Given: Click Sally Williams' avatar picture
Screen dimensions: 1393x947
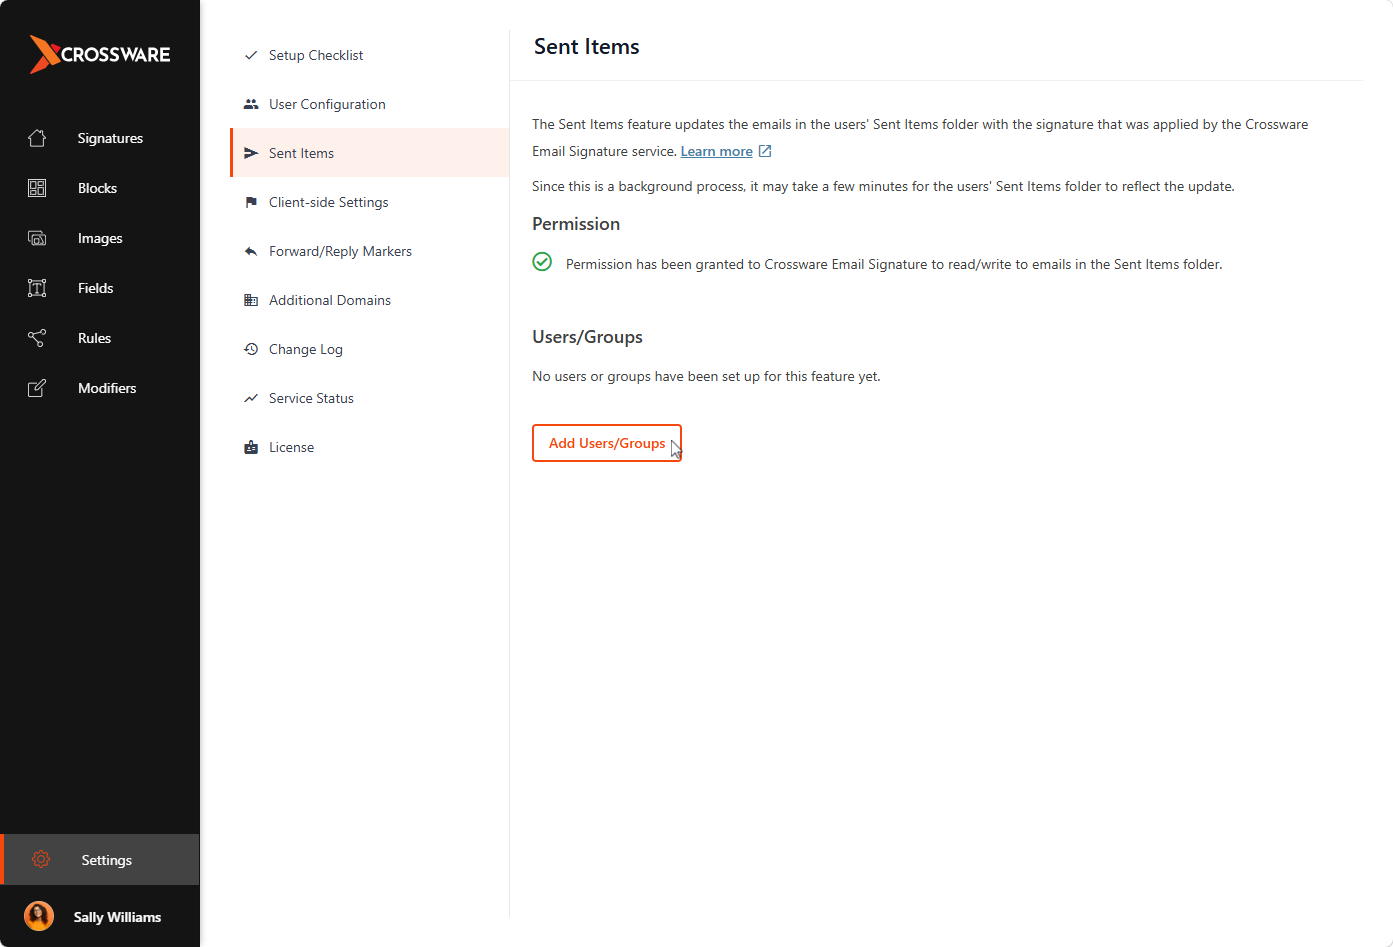Looking at the screenshot, I should [x=39, y=916].
